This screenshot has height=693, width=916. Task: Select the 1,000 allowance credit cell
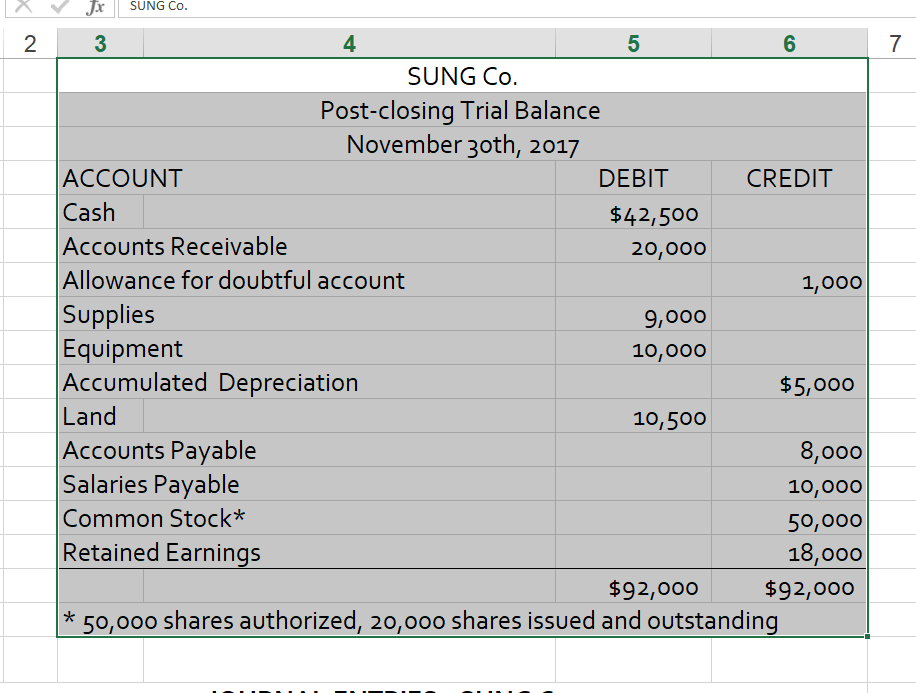tap(789, 279)
